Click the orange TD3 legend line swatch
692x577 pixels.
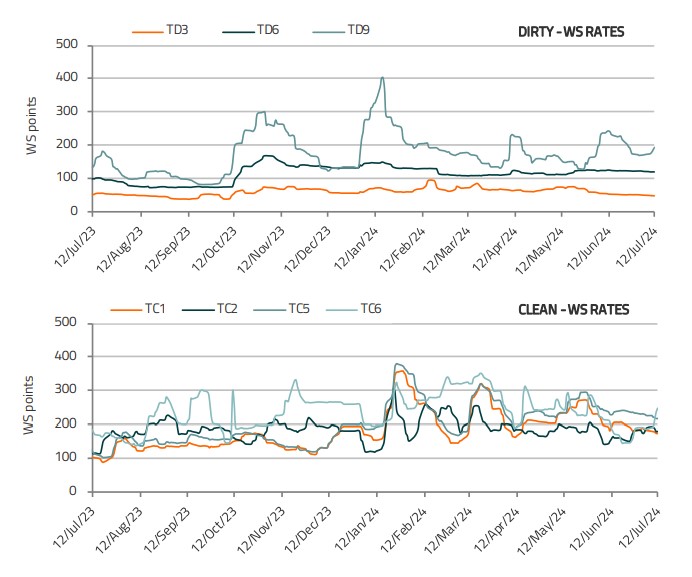148,31
